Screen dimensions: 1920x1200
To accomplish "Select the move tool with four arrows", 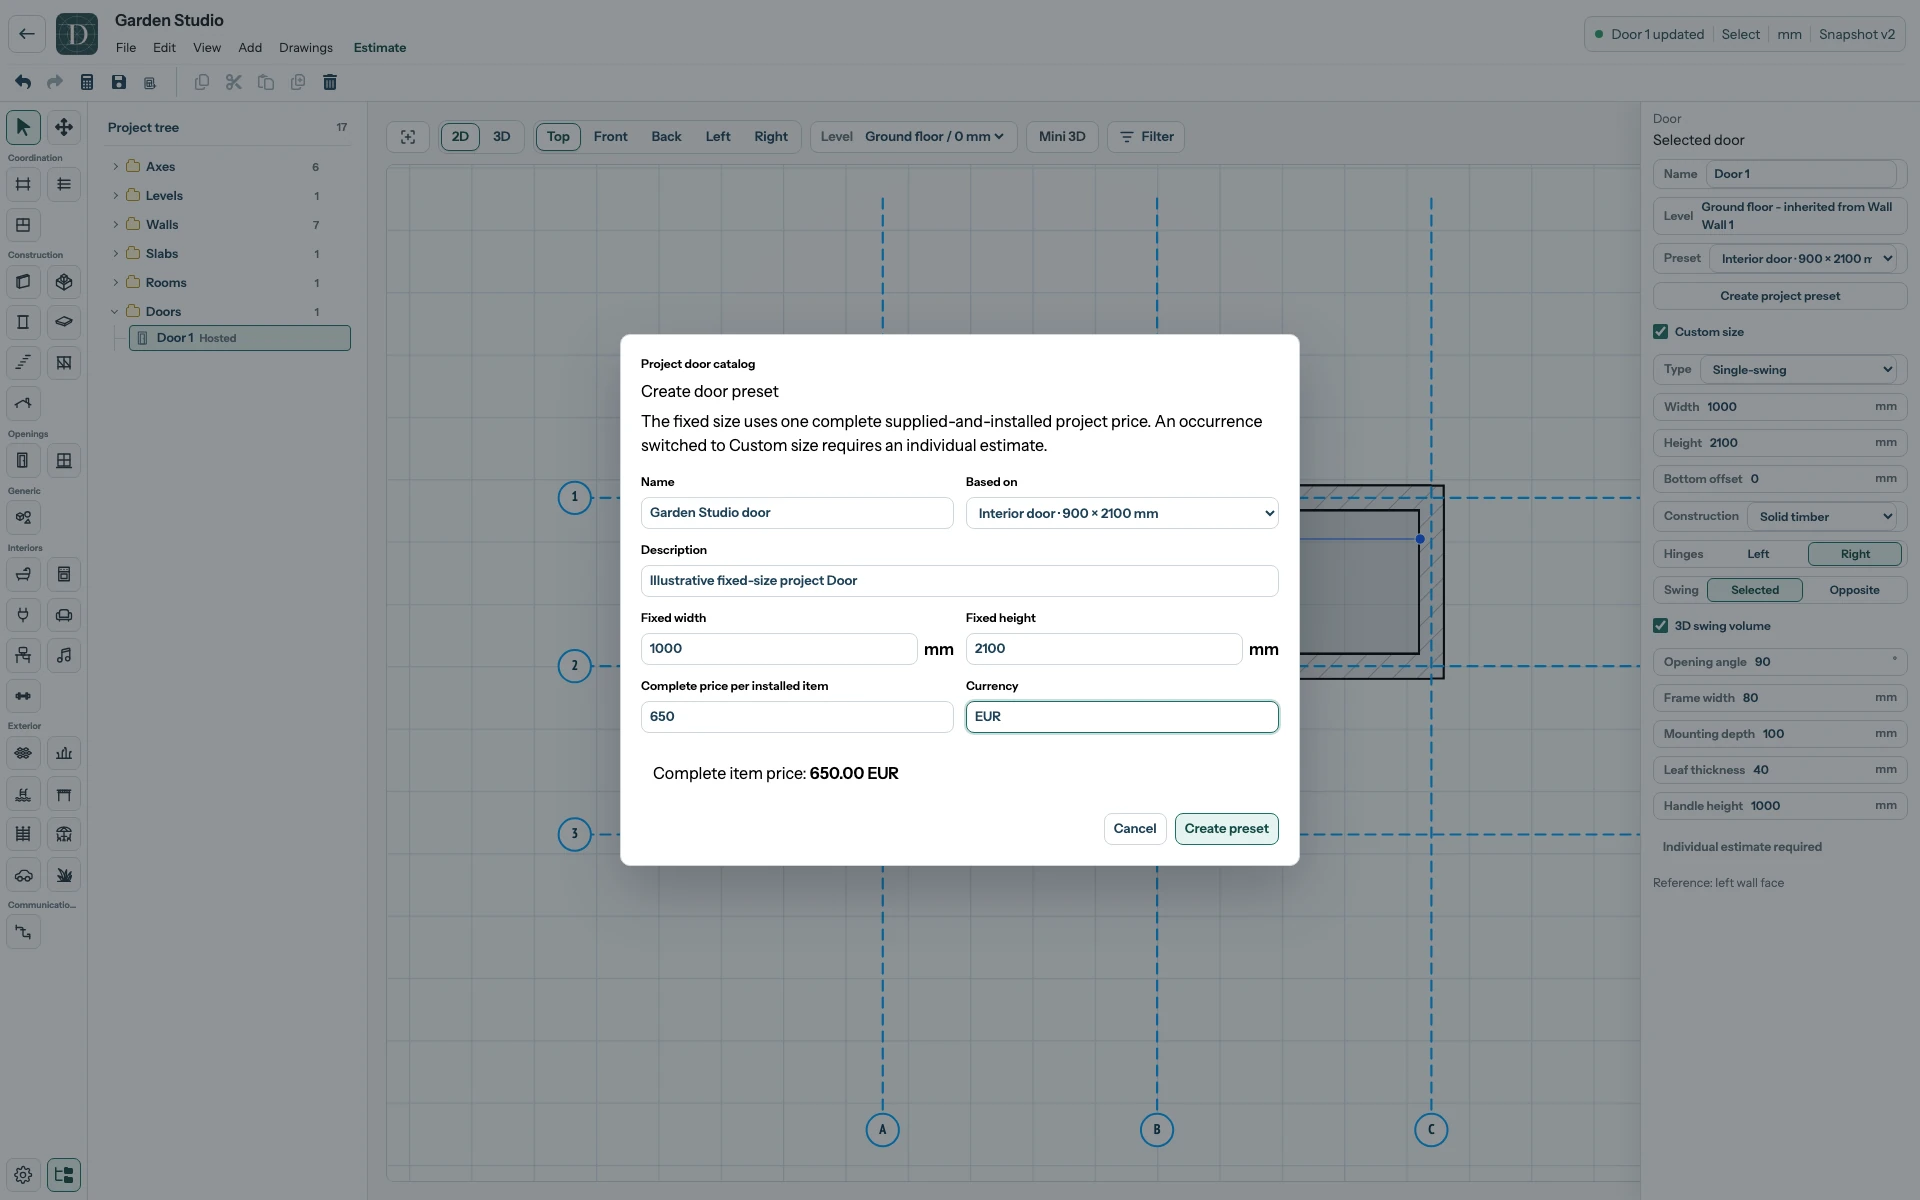I will pos(64,127).
